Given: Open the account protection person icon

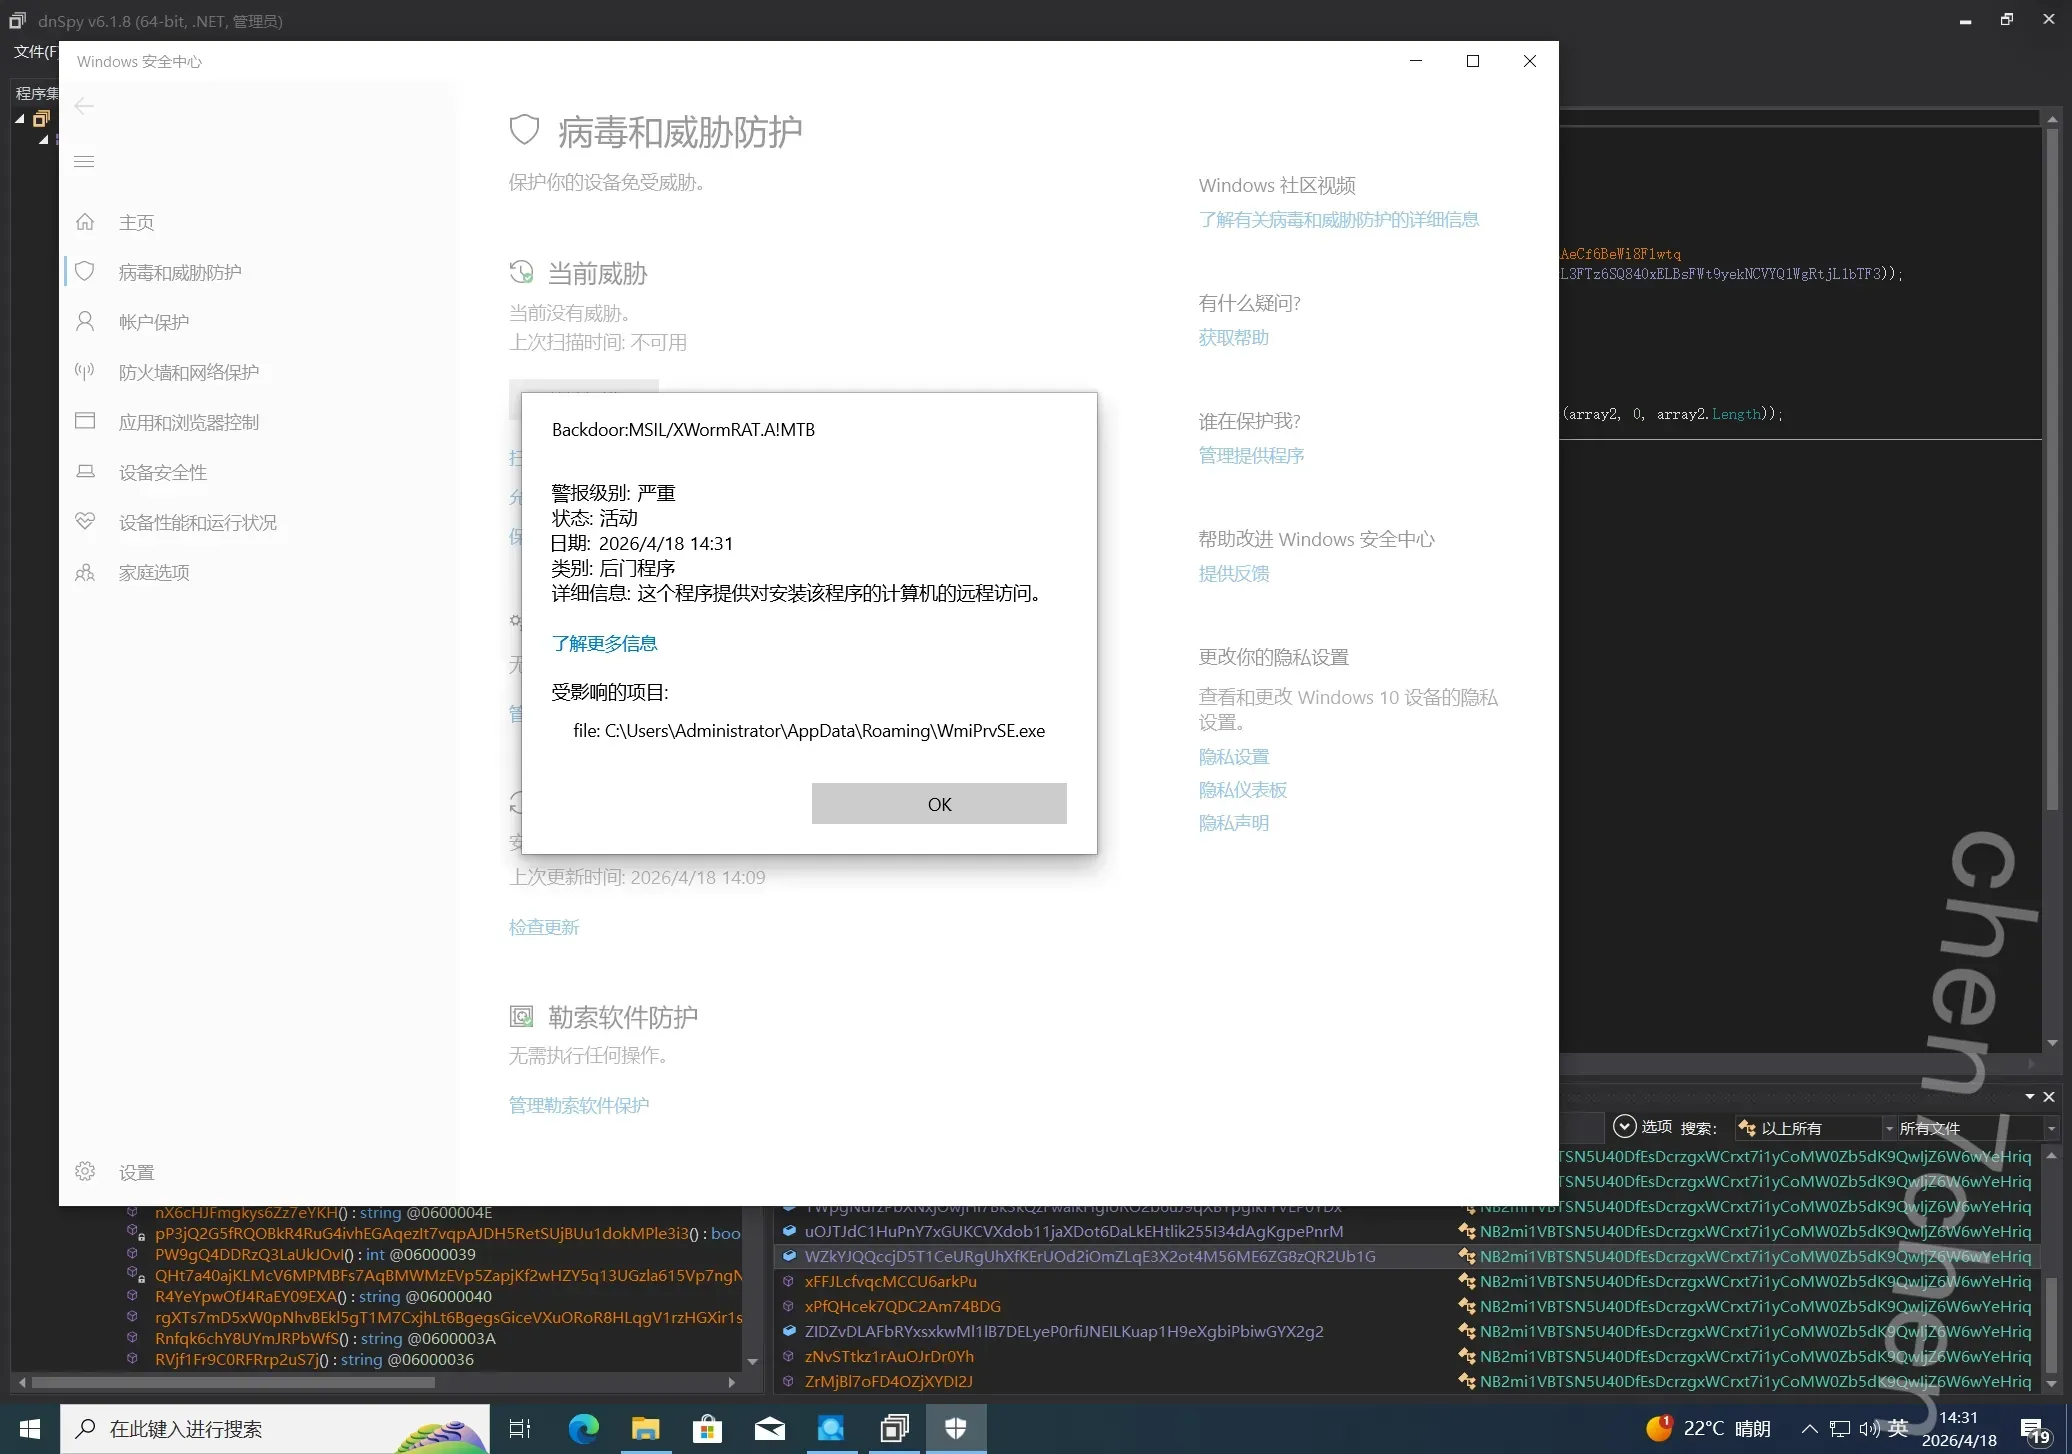Looking at the screenshot, I should tap(85, 322).
